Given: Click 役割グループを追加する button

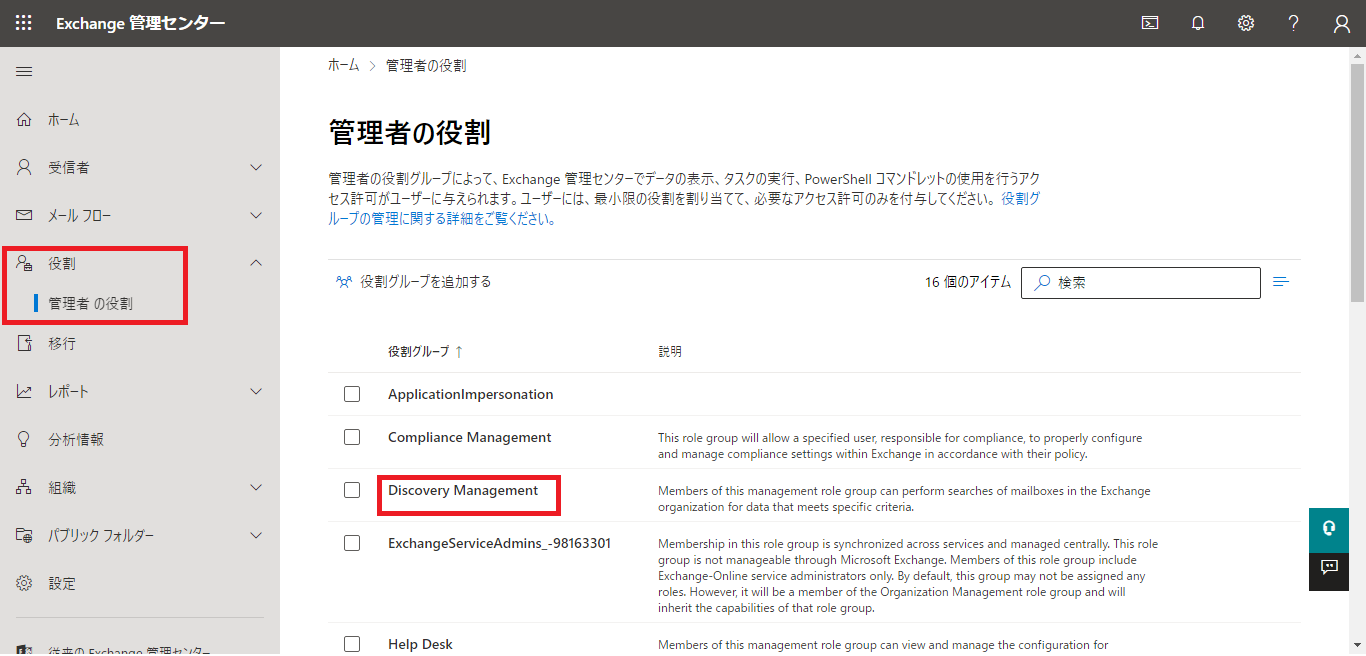Looking at the screenshot, I should click(x=414, y=282).
